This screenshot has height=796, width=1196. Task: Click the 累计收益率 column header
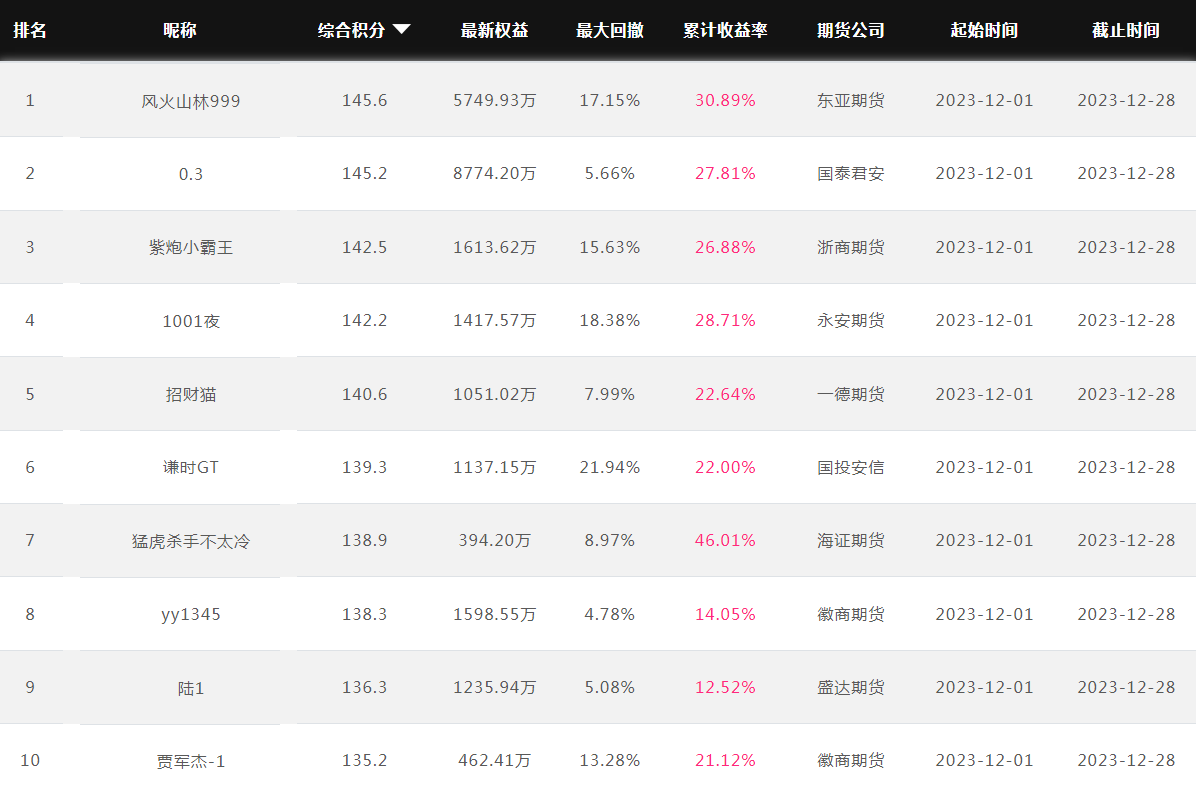(725, 30)
